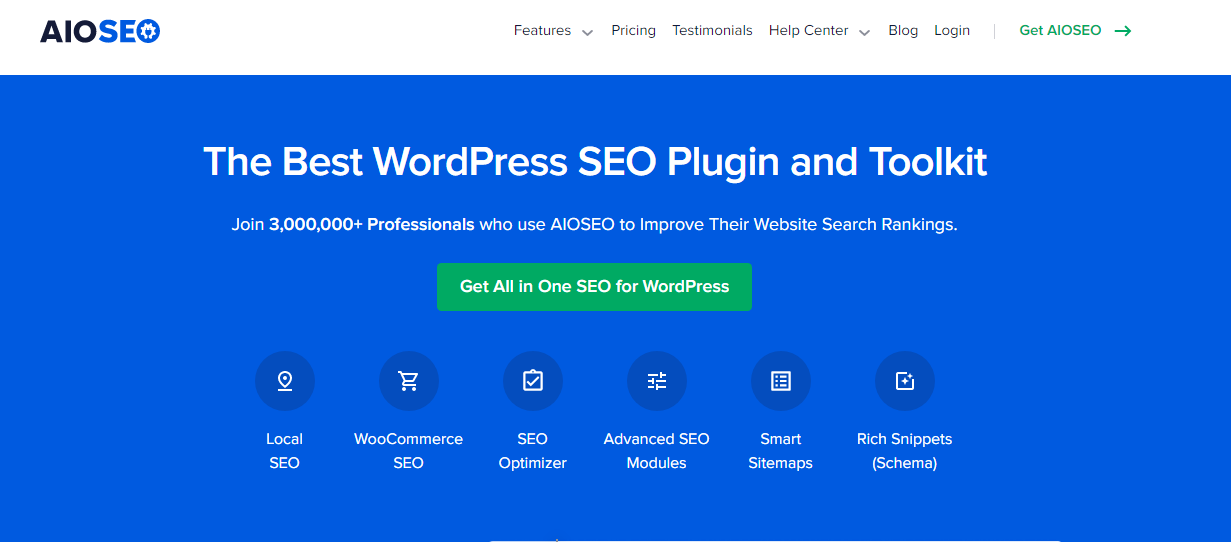Open the Login page

[x=952, y=30]
